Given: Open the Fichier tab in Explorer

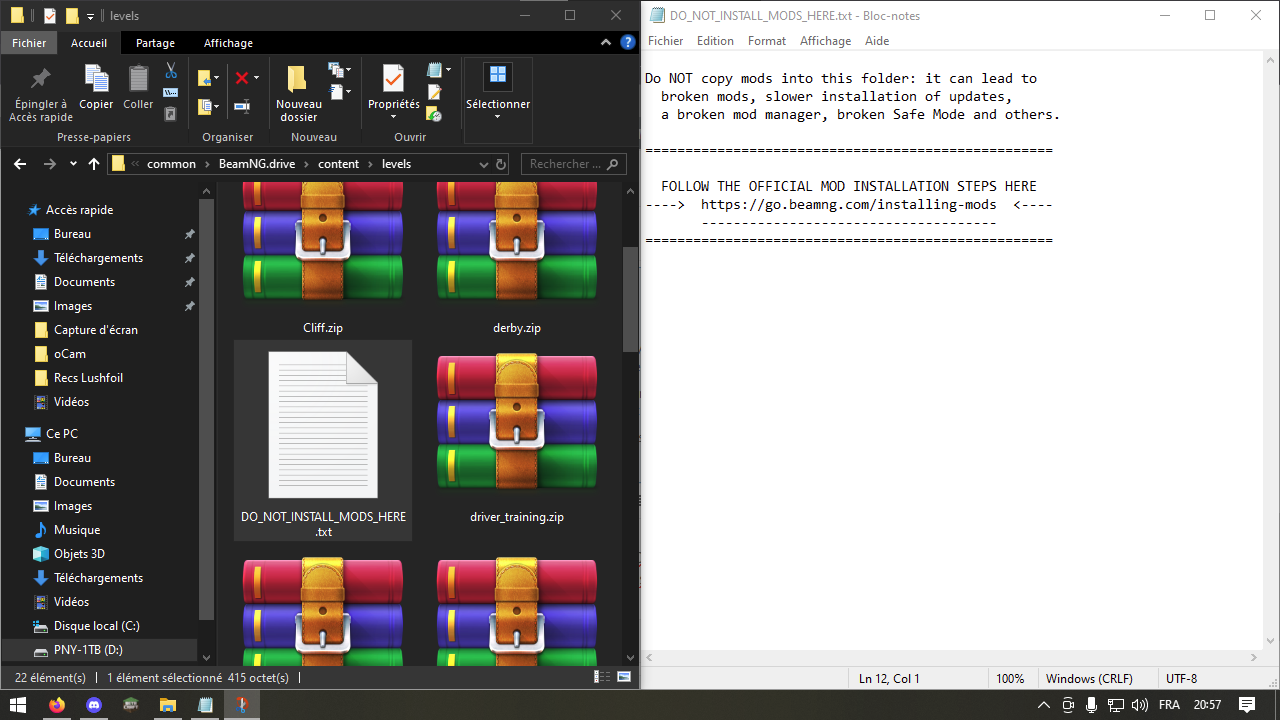Looking at the screenshot, I should point(30,43).
